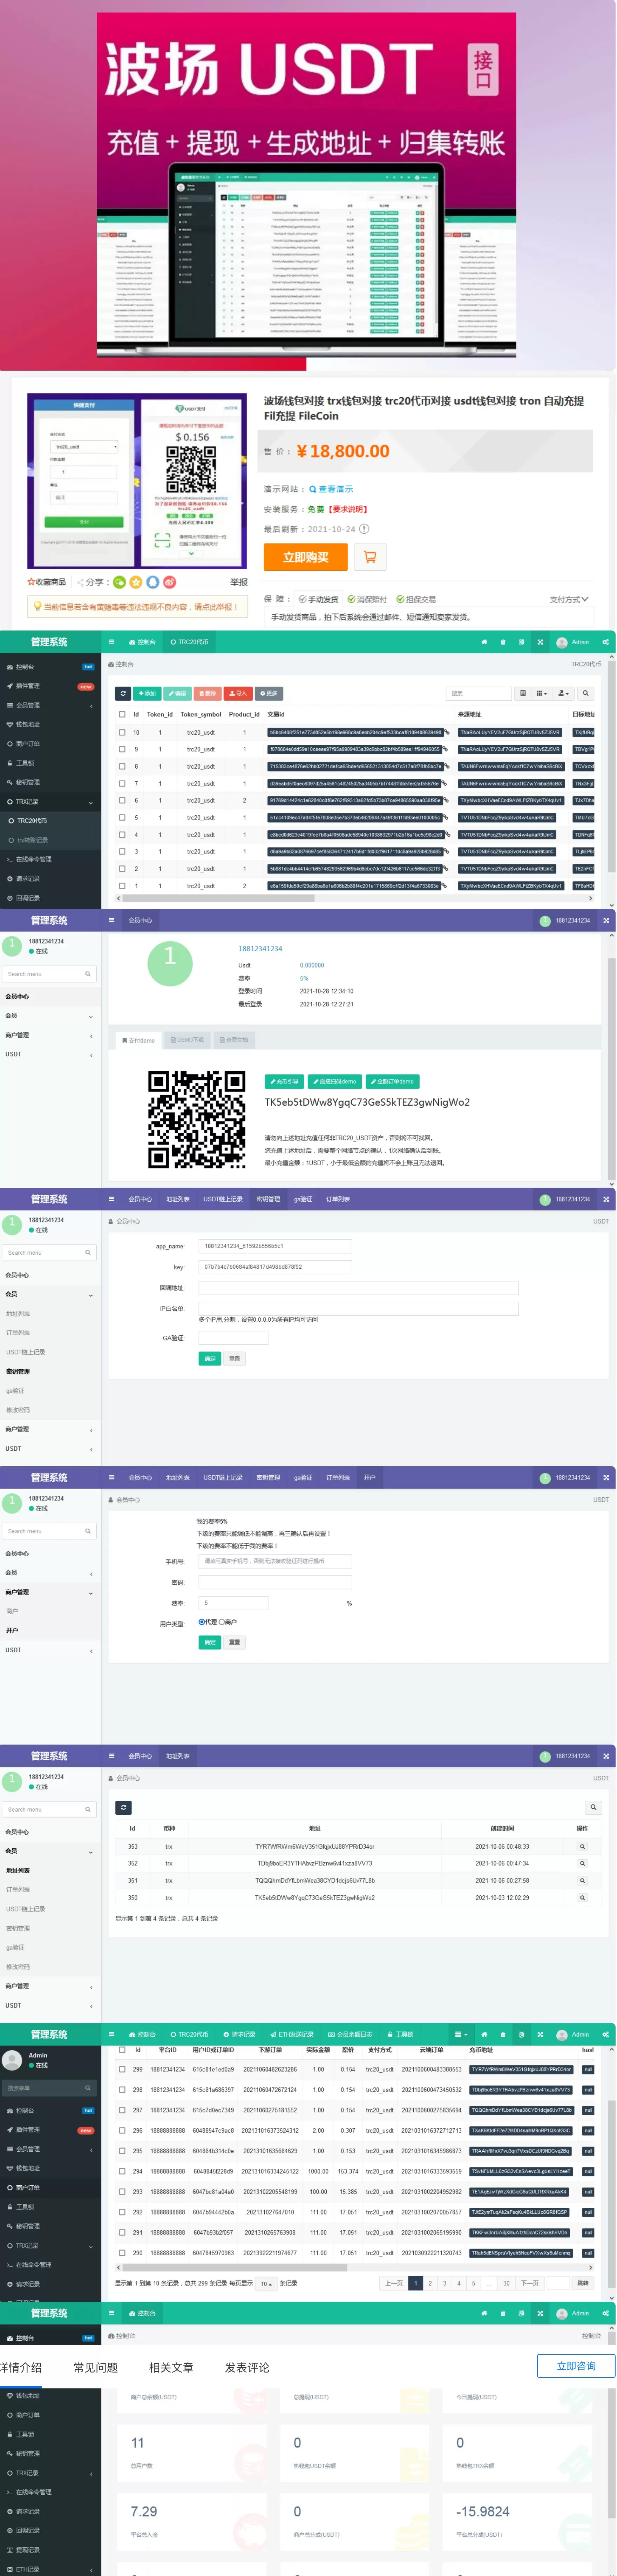Share to Weibo with the red icon

coord(169,582)
